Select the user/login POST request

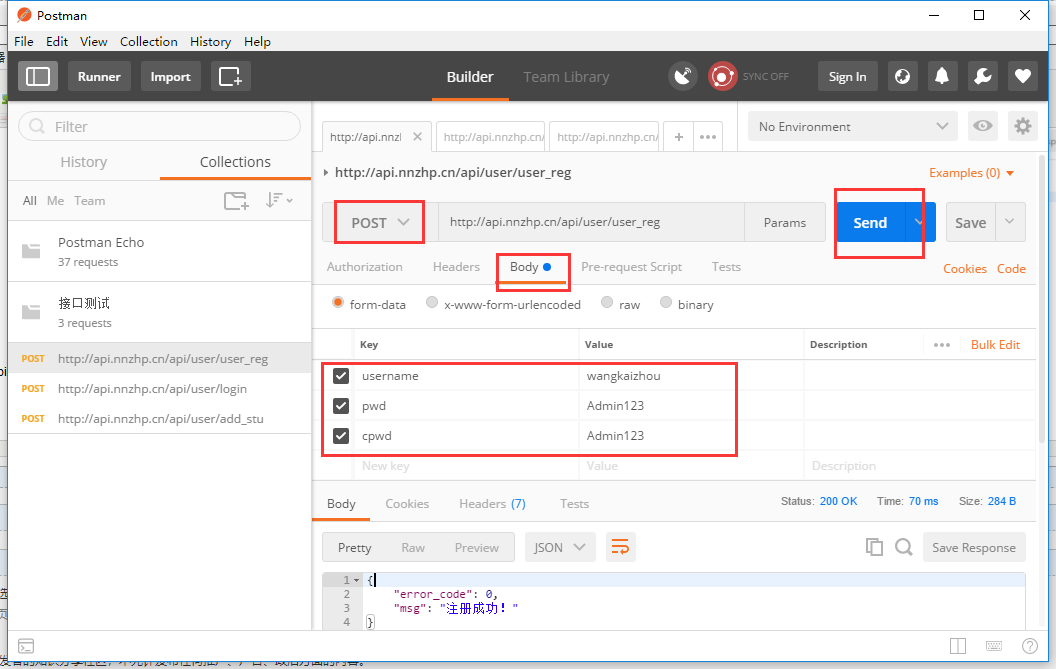160,389
